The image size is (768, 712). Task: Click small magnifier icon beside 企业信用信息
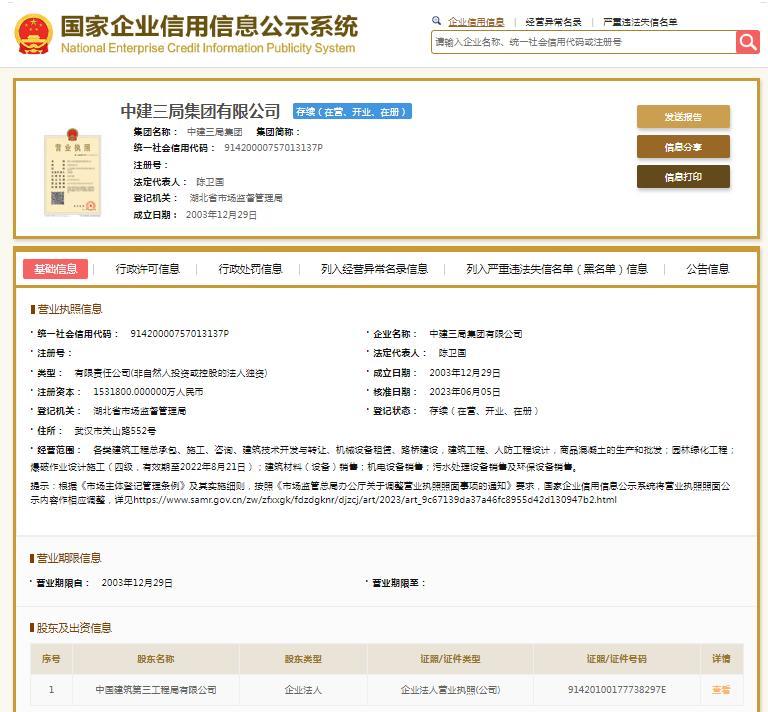point(436,21)
